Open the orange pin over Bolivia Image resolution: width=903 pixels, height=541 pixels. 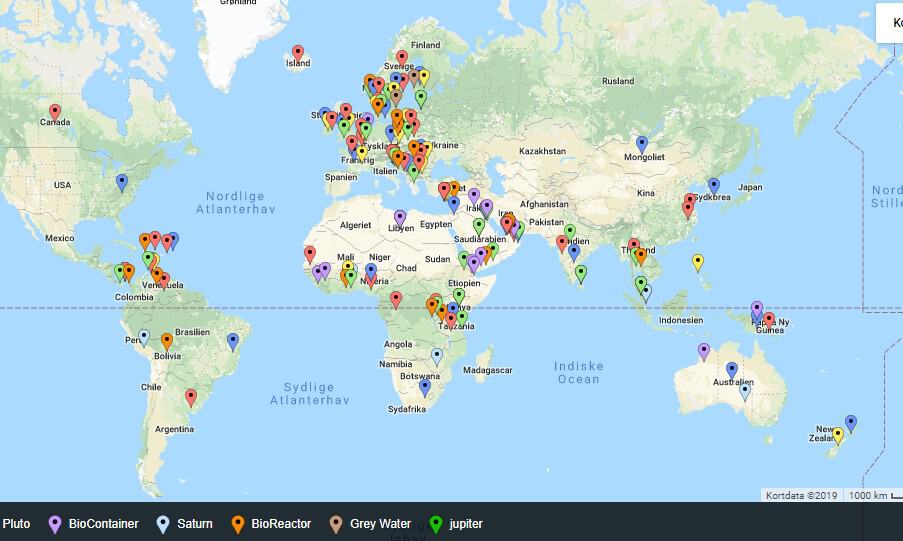(166, 342)
